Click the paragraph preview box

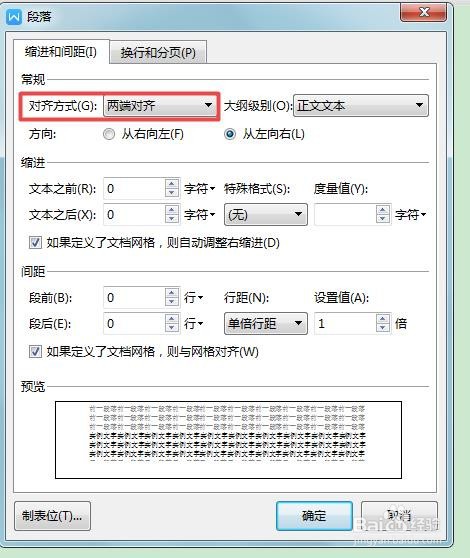pyautogui.click(x=228, y=440)
